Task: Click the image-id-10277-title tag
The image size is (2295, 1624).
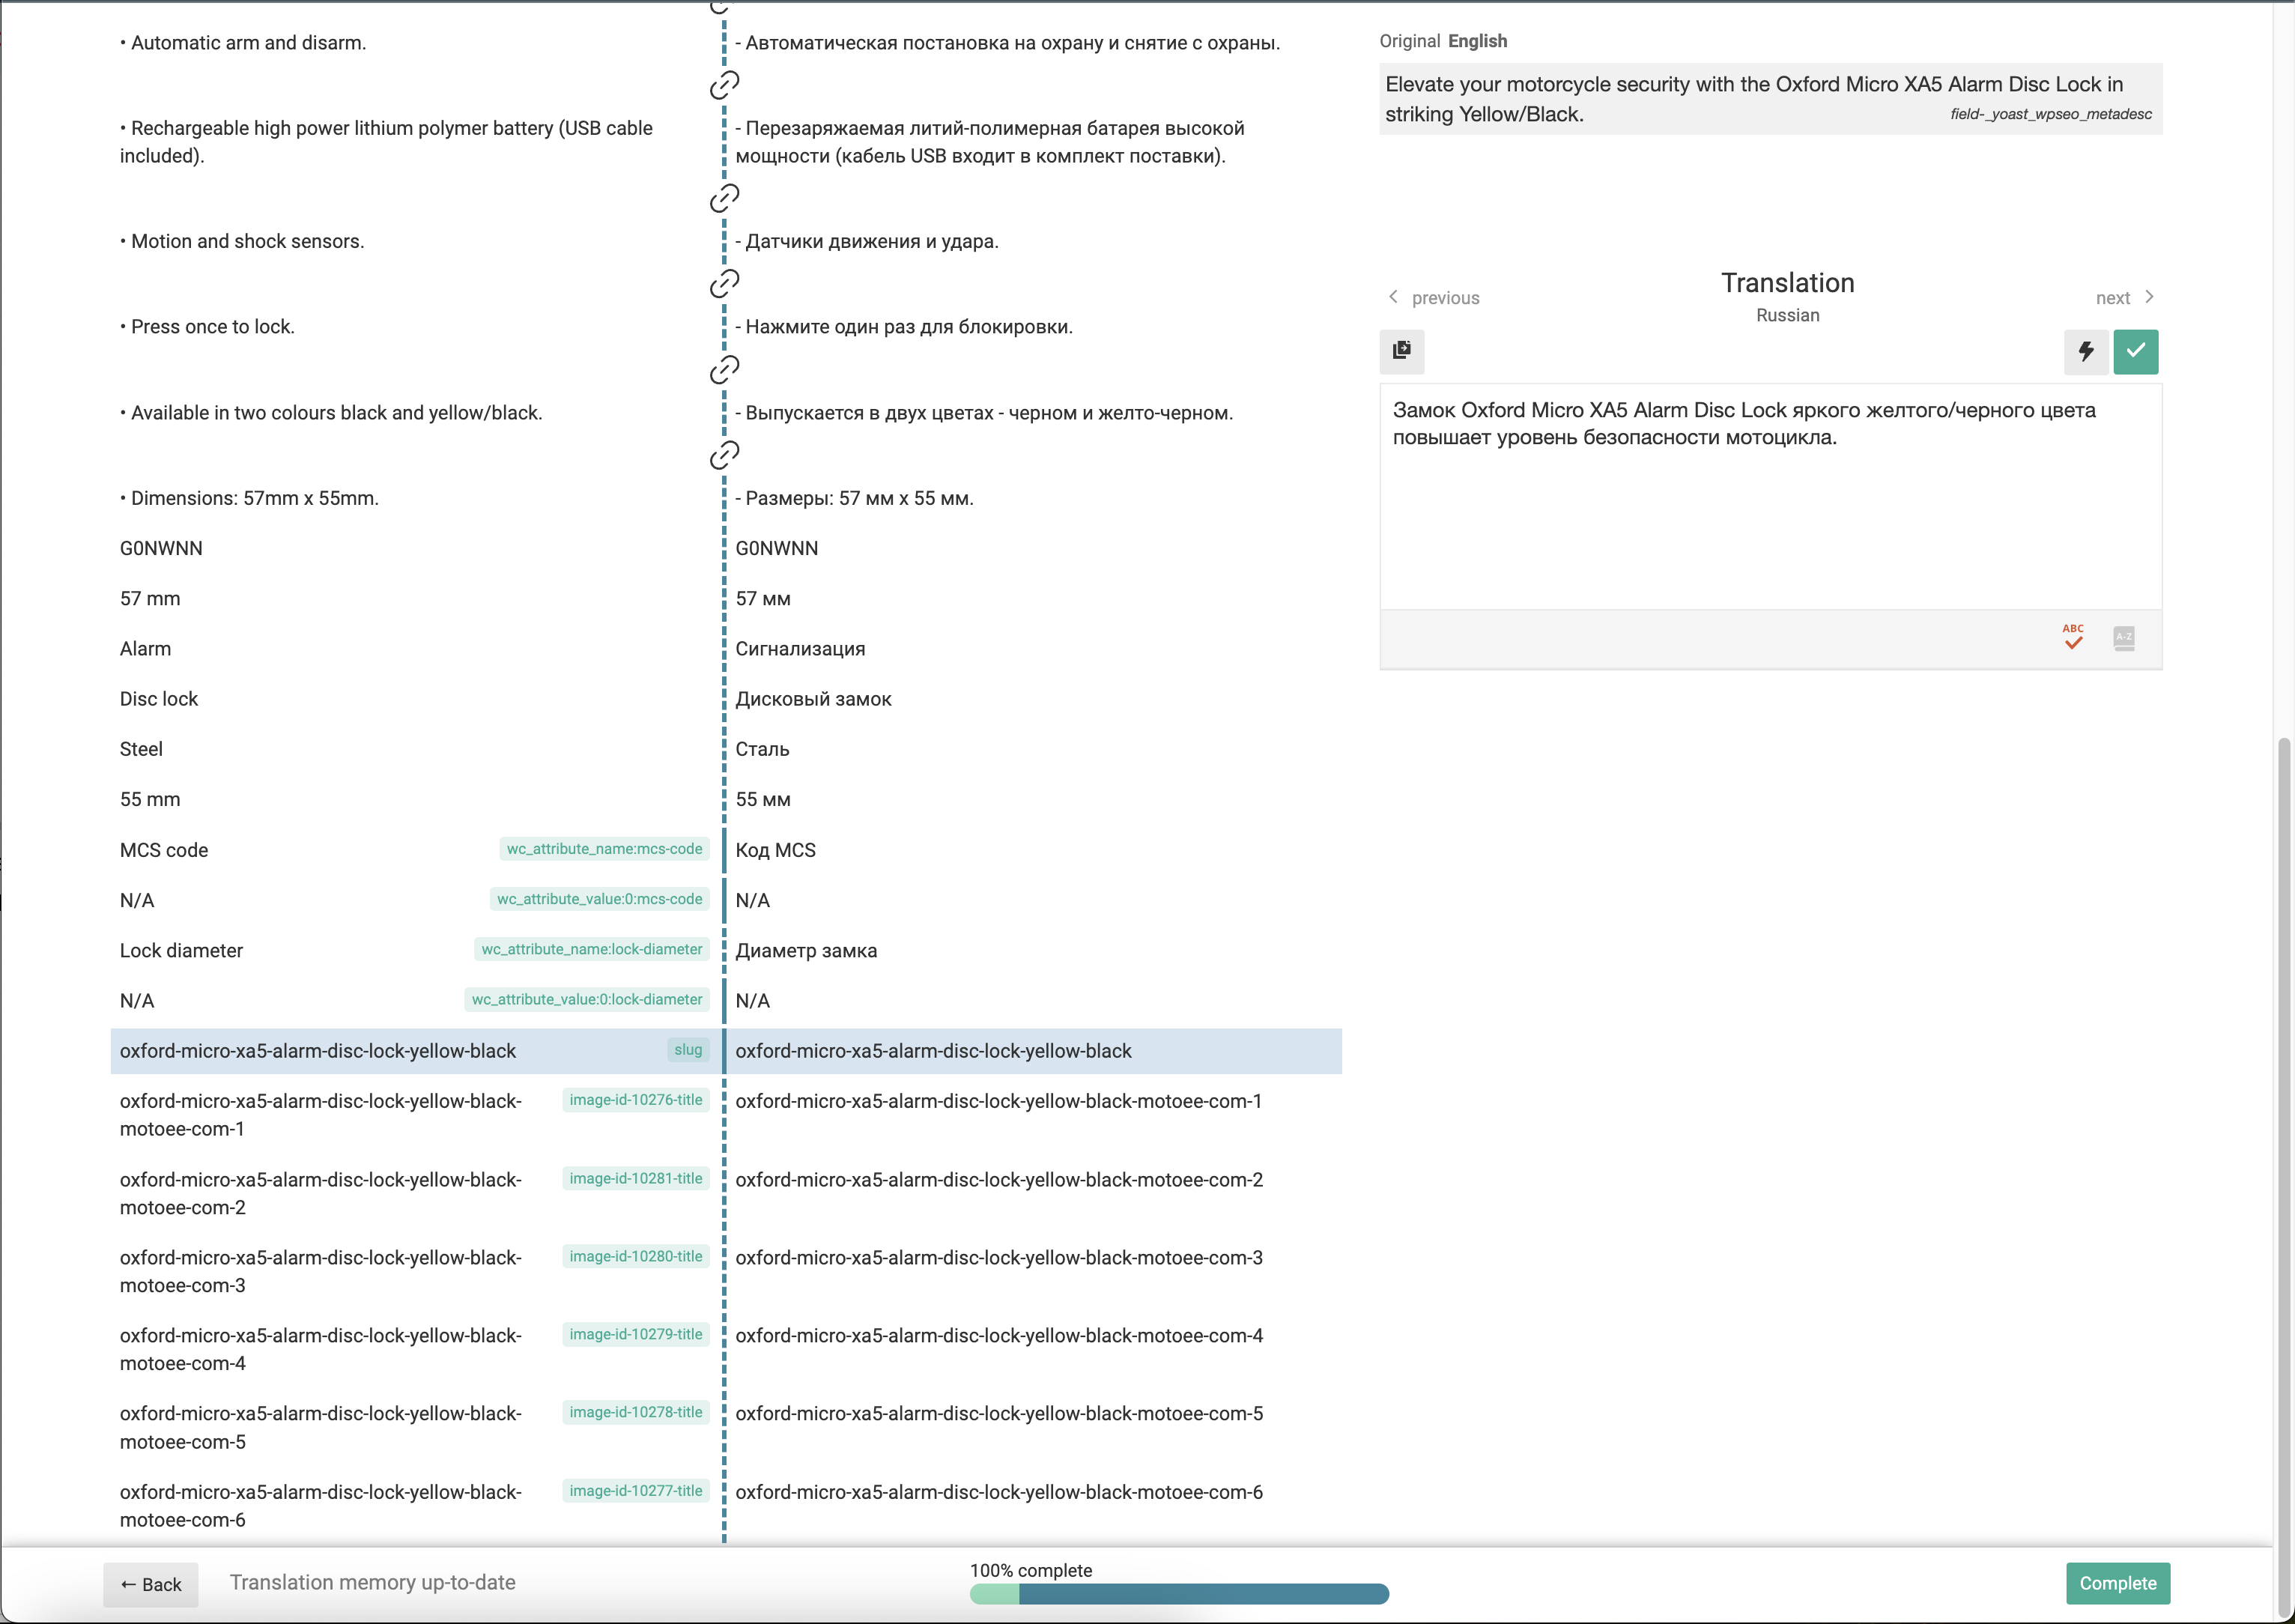Action: click(x=636, y=1491)
